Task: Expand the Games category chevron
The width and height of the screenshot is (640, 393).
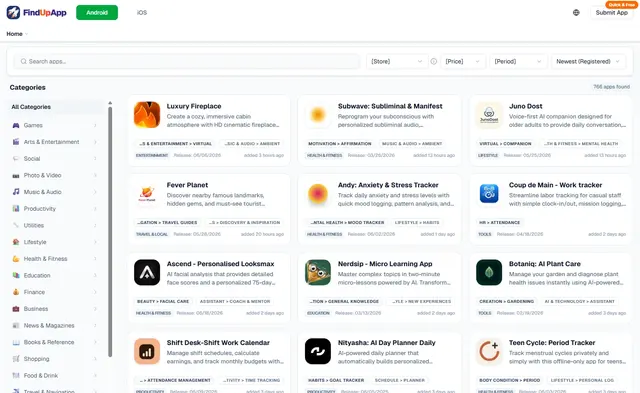Action: coord(95,125)
